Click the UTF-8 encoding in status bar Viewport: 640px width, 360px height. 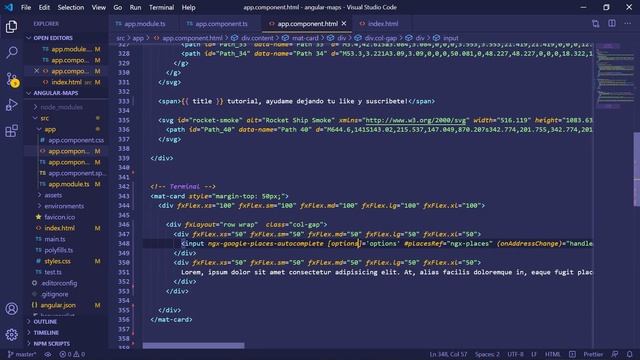coord(515,354)
